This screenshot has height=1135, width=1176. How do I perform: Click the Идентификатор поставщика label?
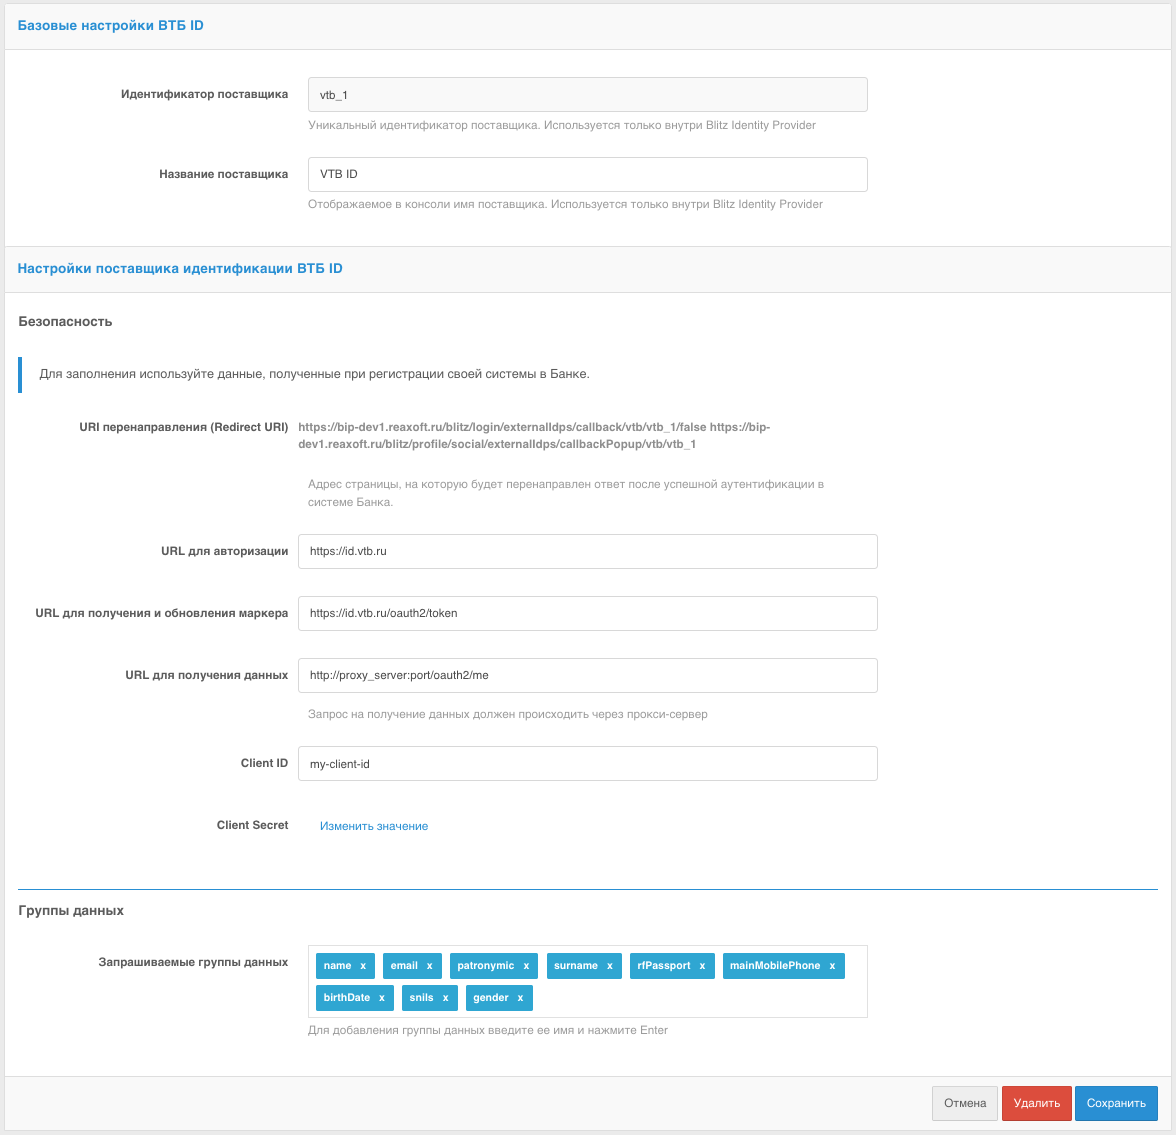click(x=204, y=95)
